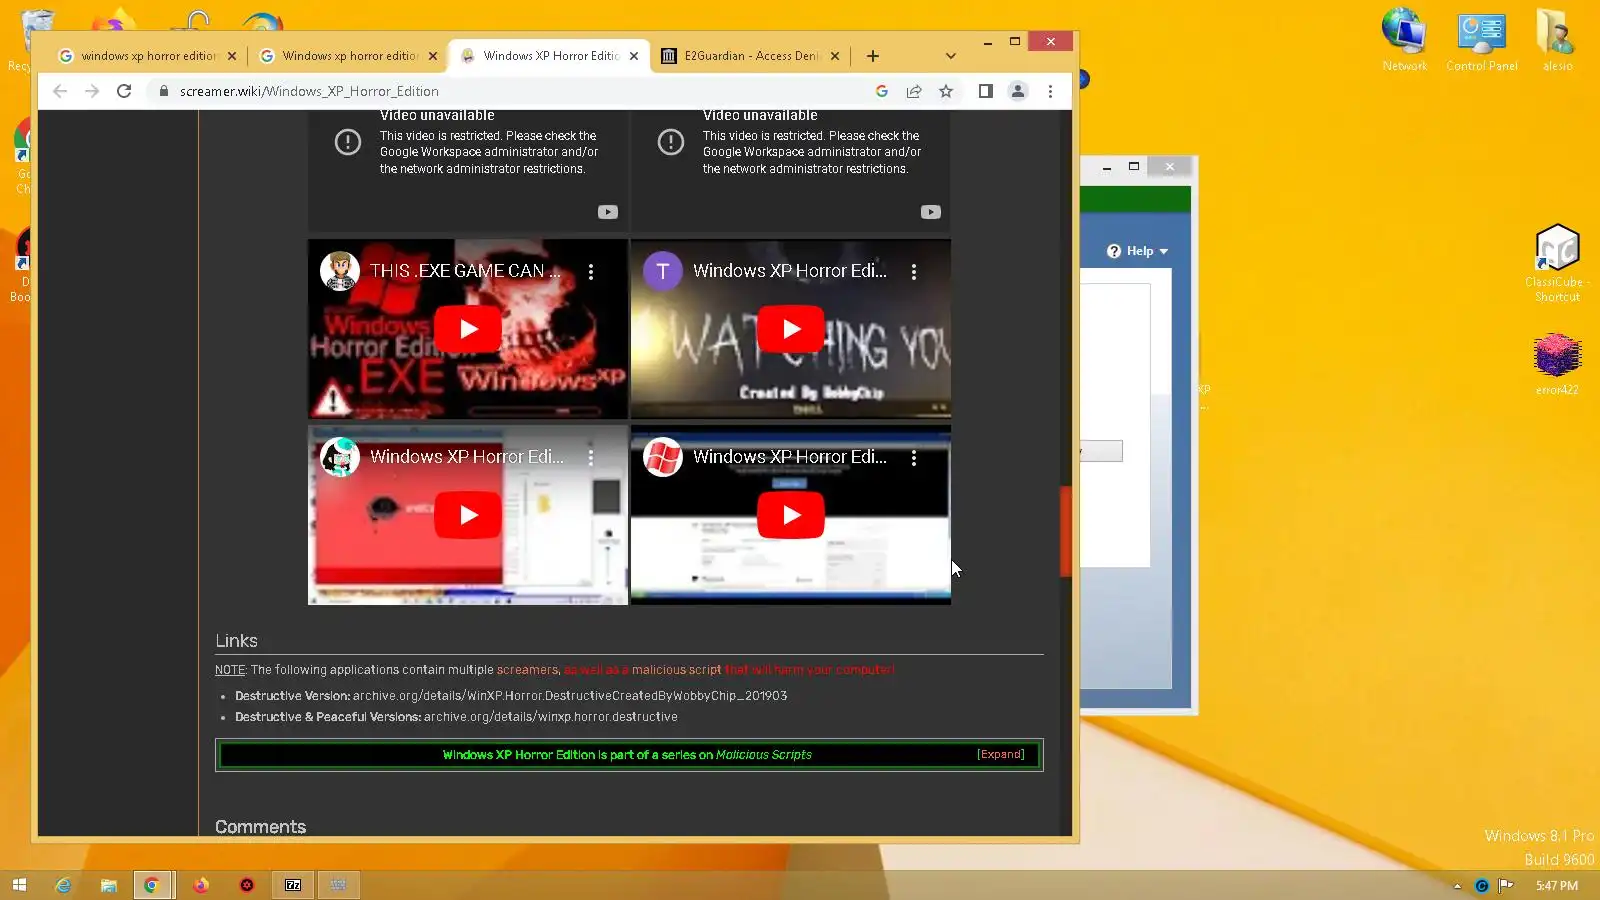Viewport: 1600px width, 900px height.
Task: Open more options on the teal-haired avatar video
Action: (x=591, y=458)
